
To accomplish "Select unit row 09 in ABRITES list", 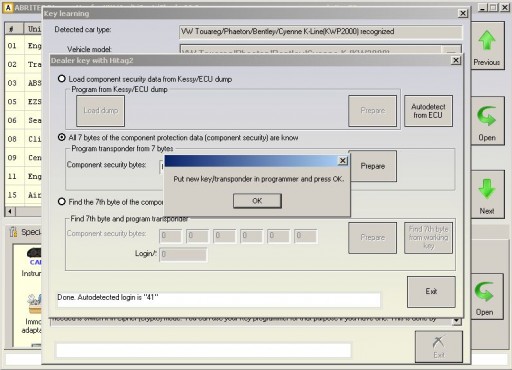I will click(23, 157).
